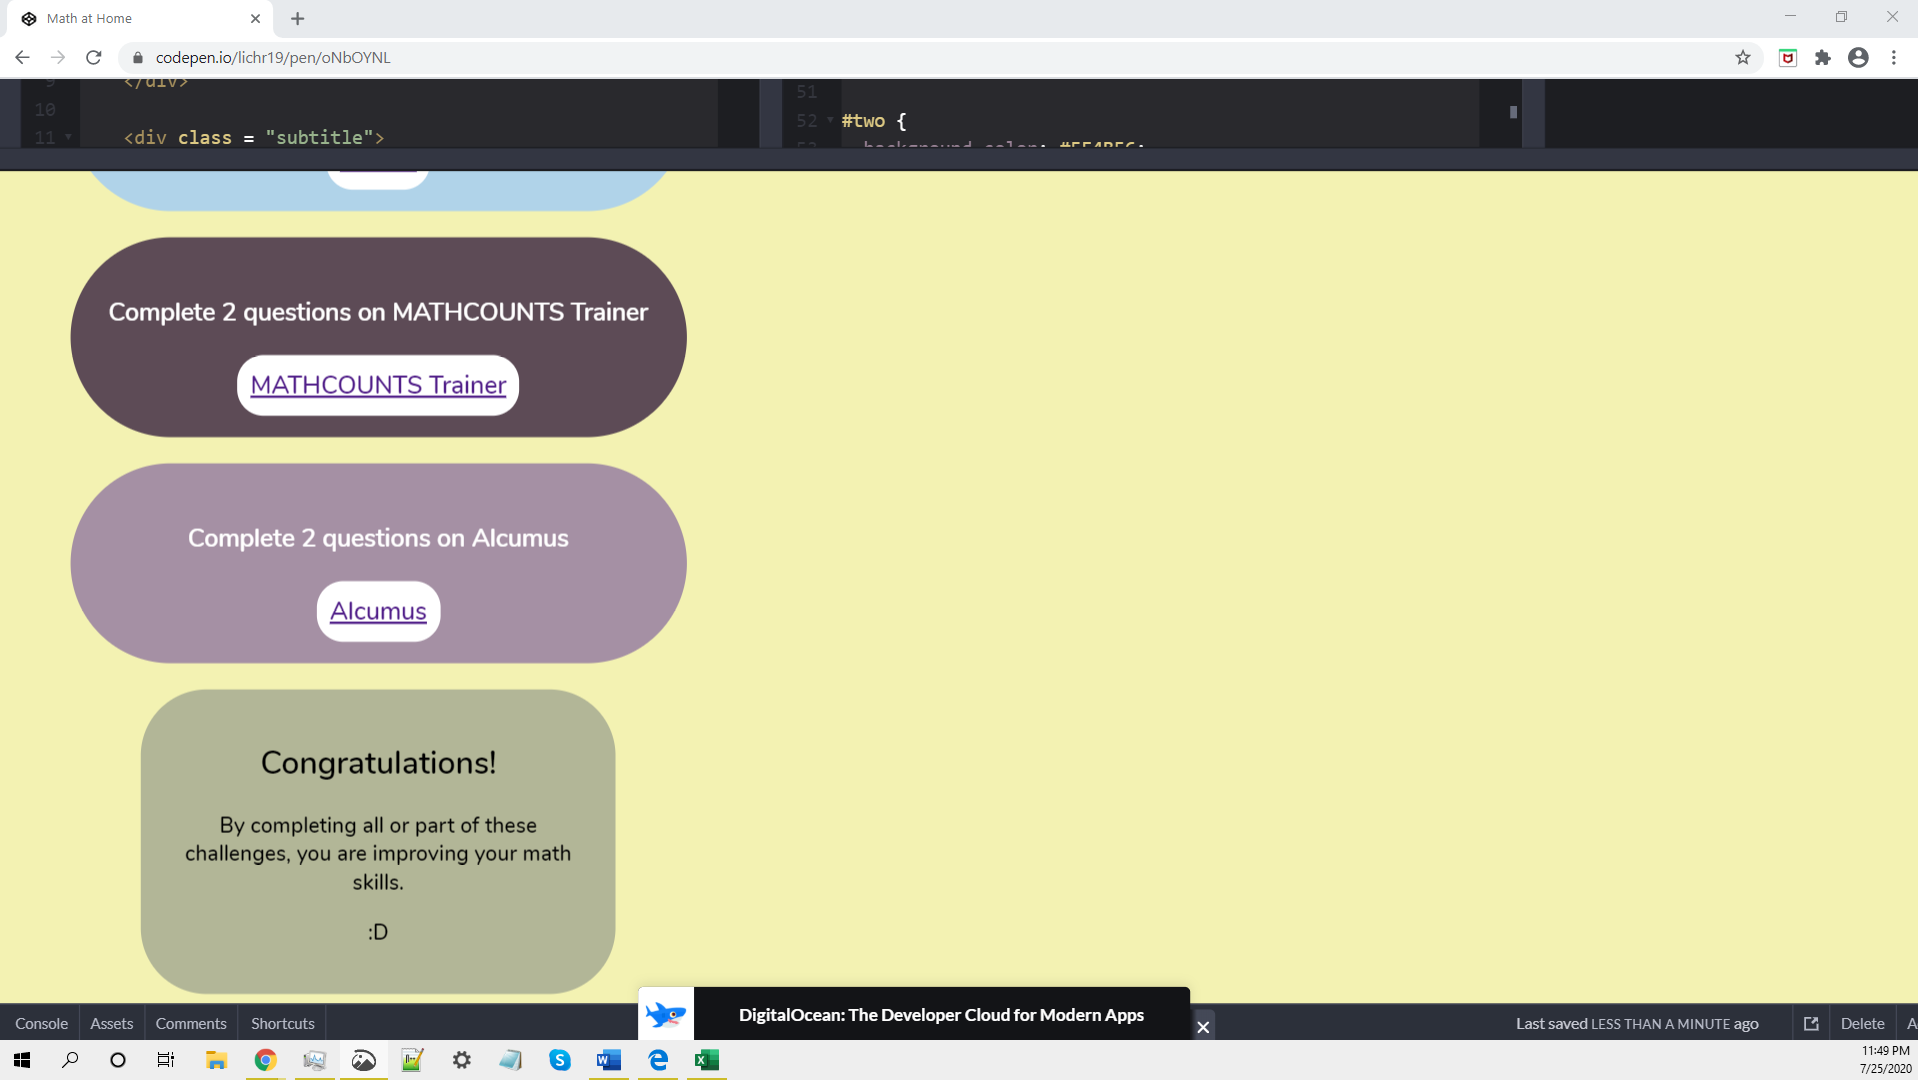Screen dimensions: 1918x1080
Task: Click the DigitalOcean shark ad thumbnail
Action: coord(666,1014)
